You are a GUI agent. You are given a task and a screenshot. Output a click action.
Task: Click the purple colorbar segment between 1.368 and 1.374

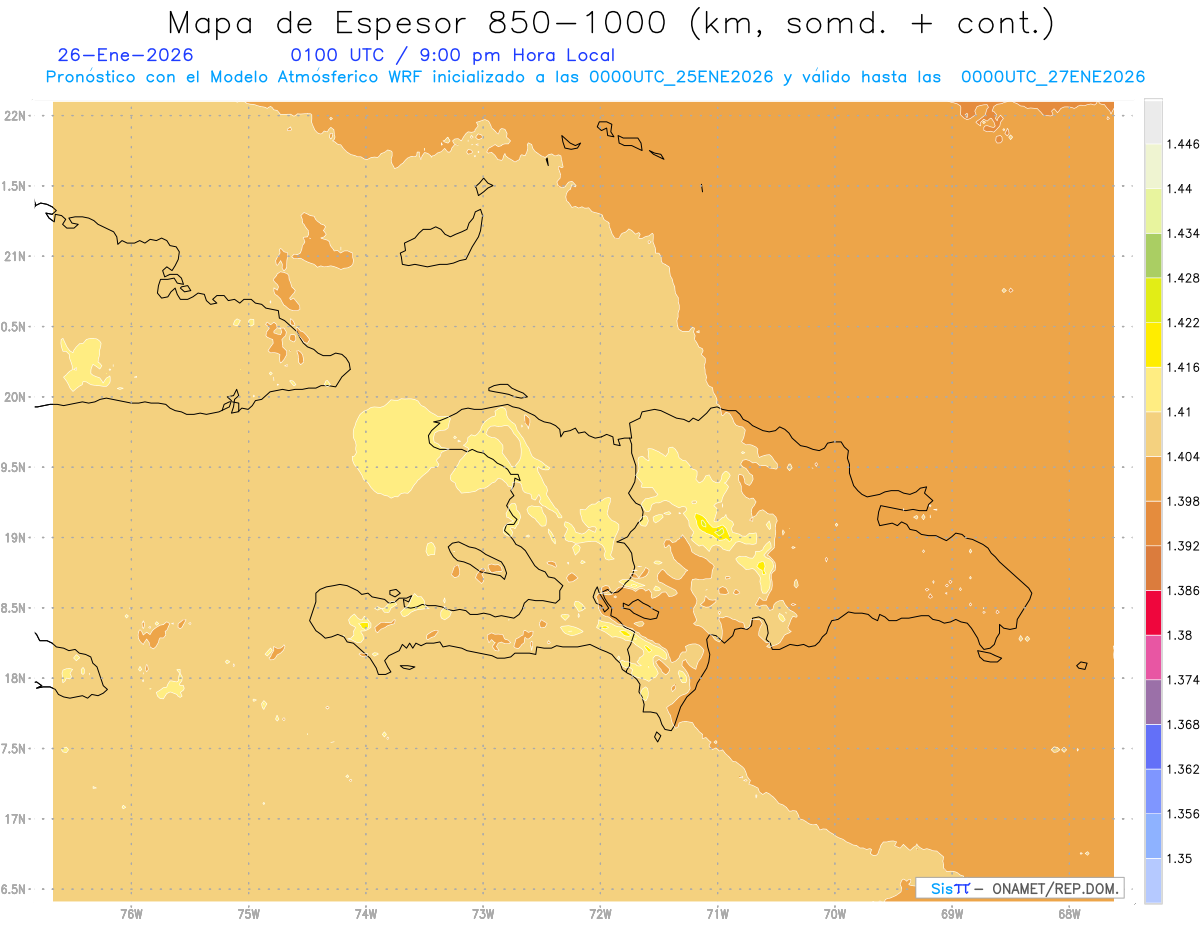click(x=1153, y=702)
